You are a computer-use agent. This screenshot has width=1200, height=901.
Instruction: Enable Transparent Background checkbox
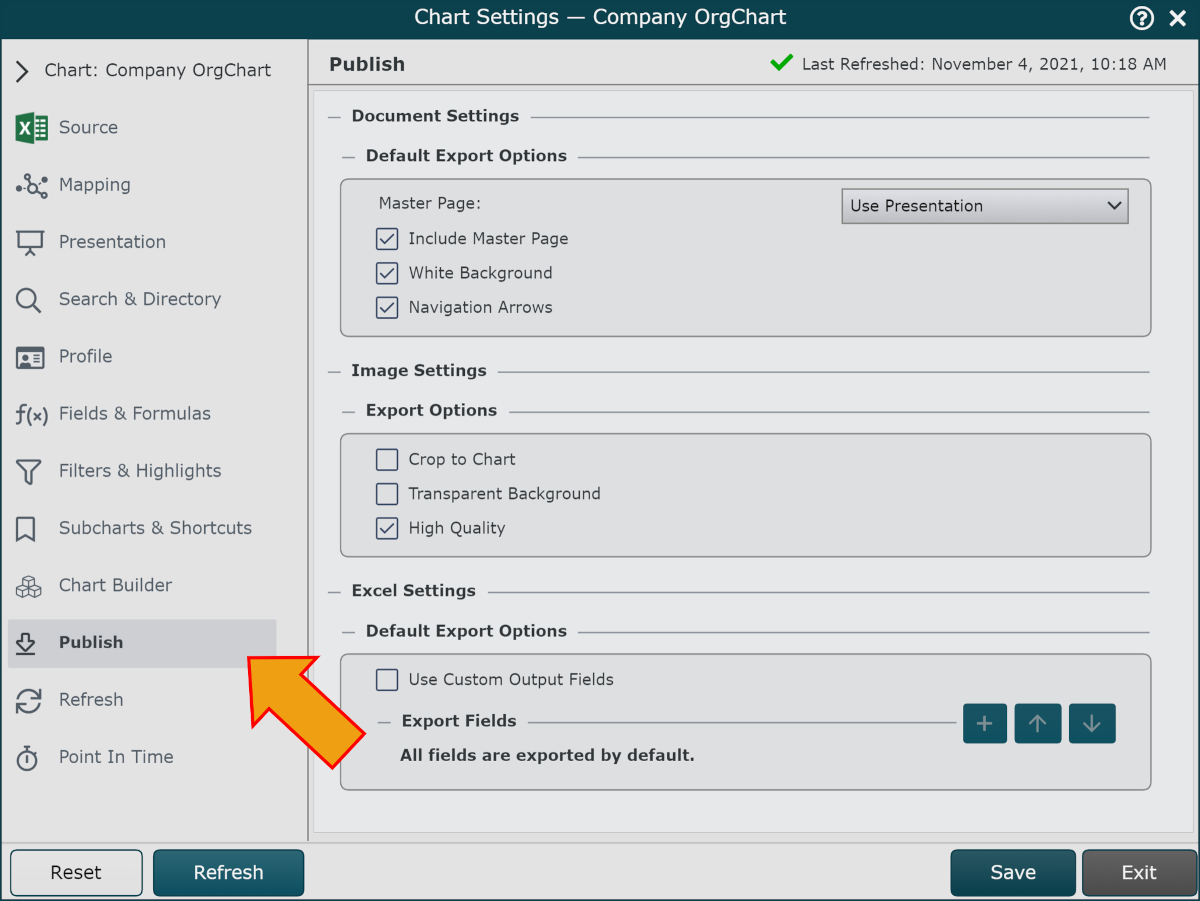coord(387,494)
